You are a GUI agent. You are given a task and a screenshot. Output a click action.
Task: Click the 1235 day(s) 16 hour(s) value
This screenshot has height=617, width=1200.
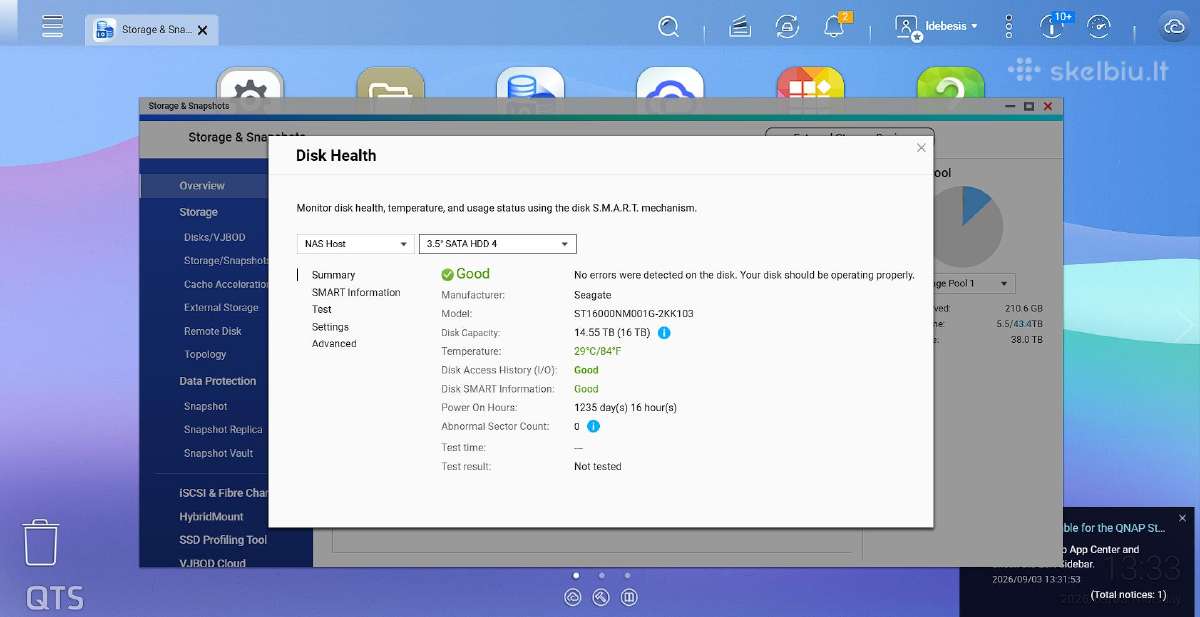coord(625,407)
